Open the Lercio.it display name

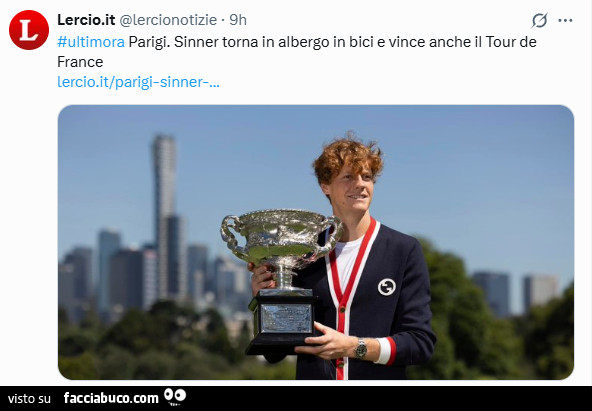(86, 20)
